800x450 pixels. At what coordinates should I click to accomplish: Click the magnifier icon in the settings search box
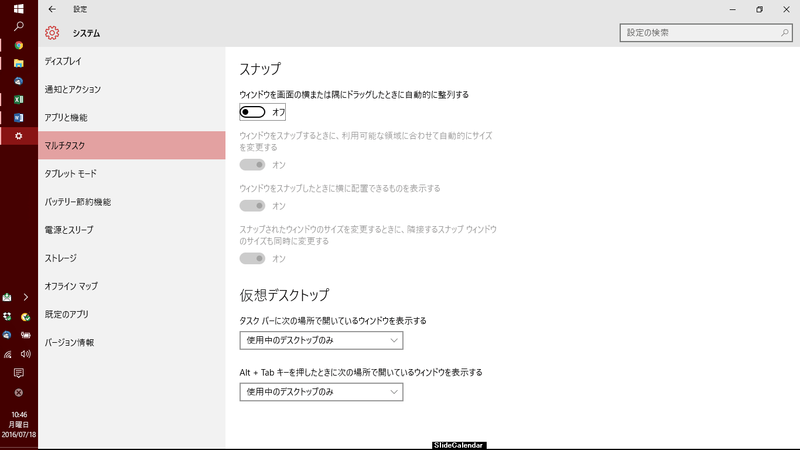pyautogui.click(x=785, y=33)
